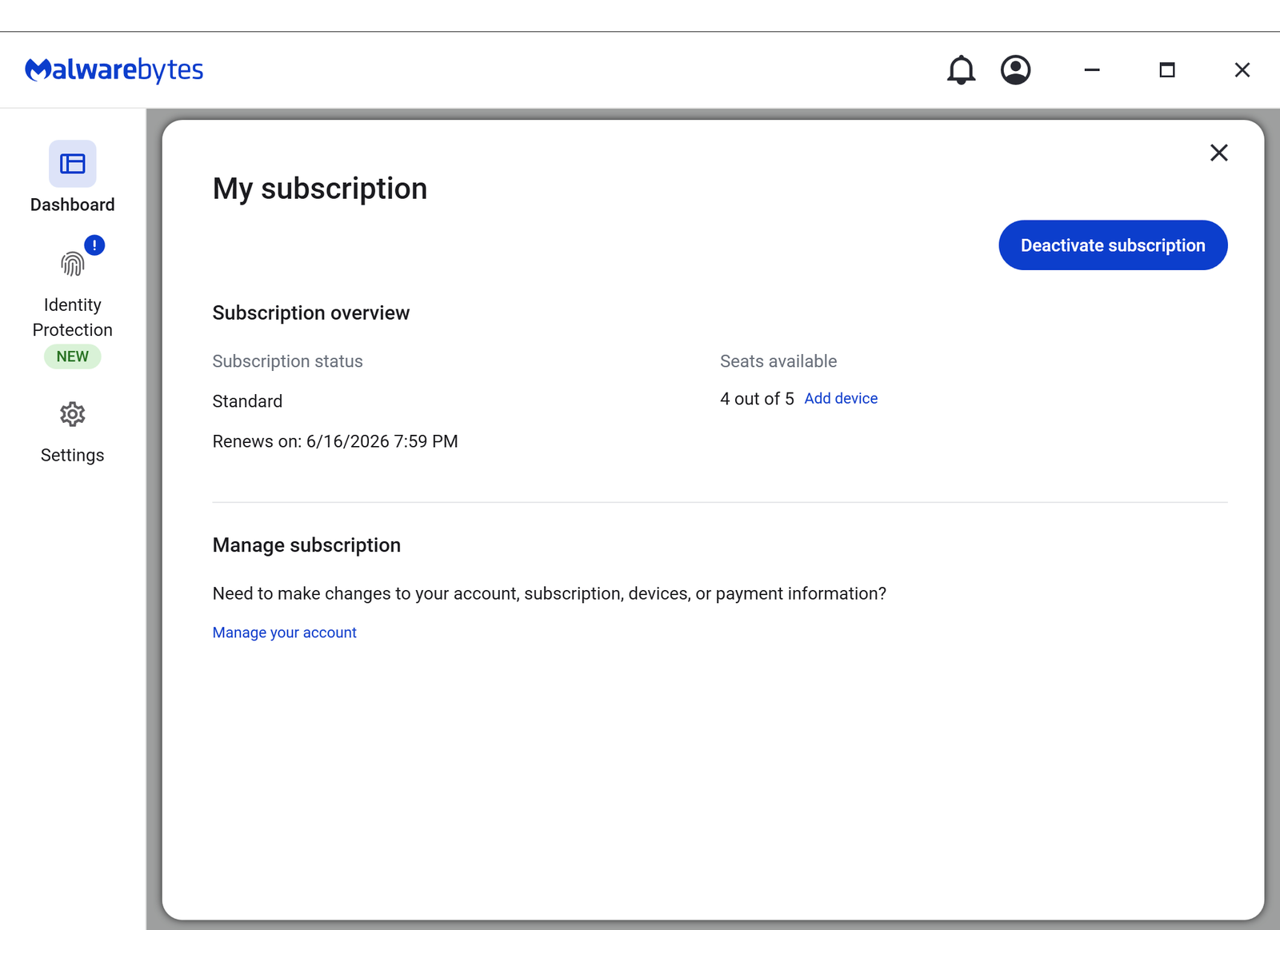The width and height of the screenshot is (1280, 960).
Task: Open the Settings gear icon
Action: pyautogui.click(x=72, y=414)
